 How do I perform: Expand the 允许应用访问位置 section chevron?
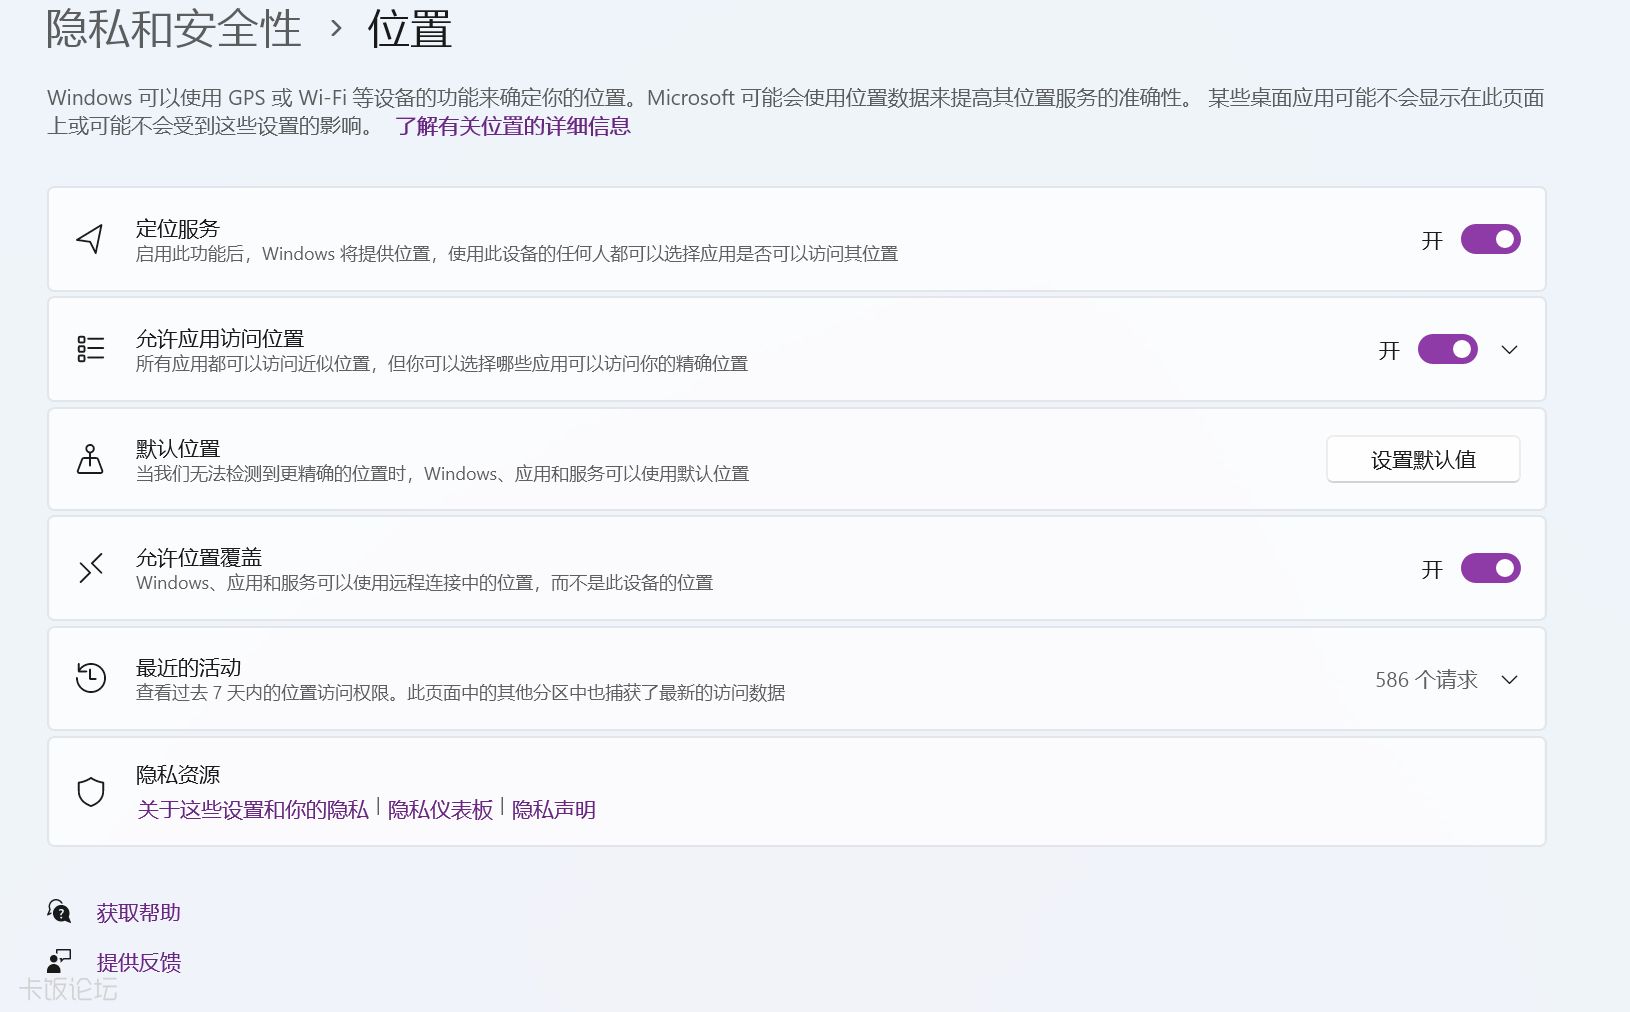point(1510,350)
